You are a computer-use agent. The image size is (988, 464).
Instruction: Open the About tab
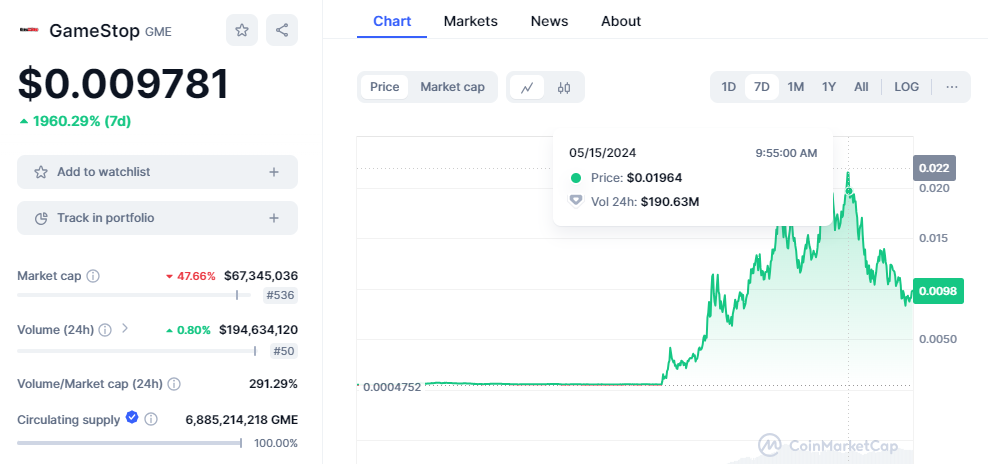click(x=621, y=21)
